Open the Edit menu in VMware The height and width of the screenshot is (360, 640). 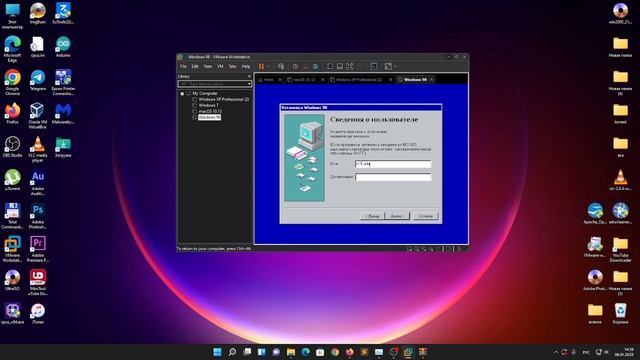coord(195,67)
